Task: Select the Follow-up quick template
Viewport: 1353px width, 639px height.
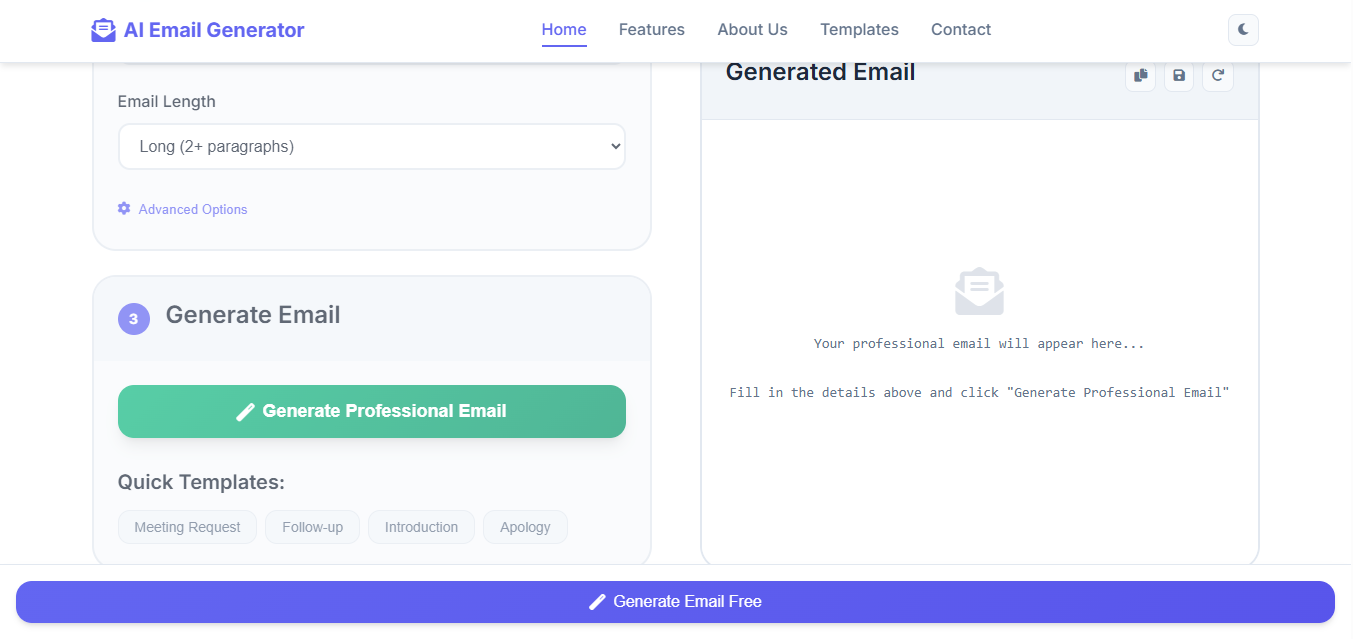Action: tap(312, 527)
